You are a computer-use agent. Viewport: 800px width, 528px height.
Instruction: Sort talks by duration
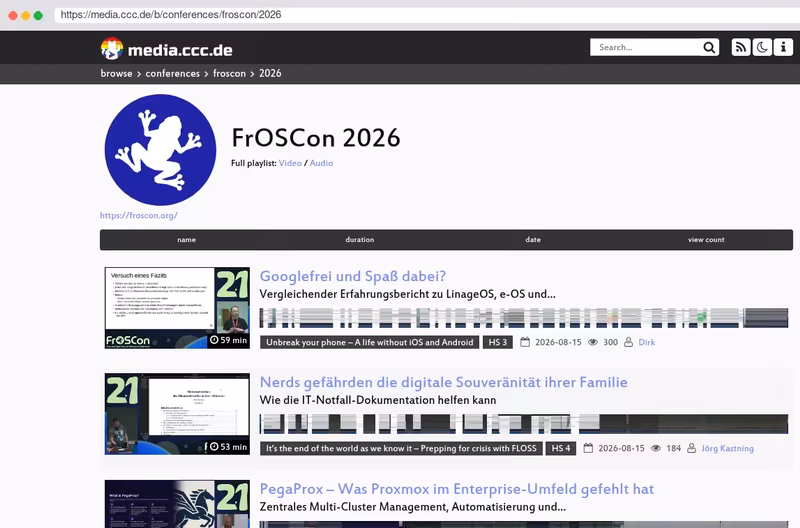(360, 240)
